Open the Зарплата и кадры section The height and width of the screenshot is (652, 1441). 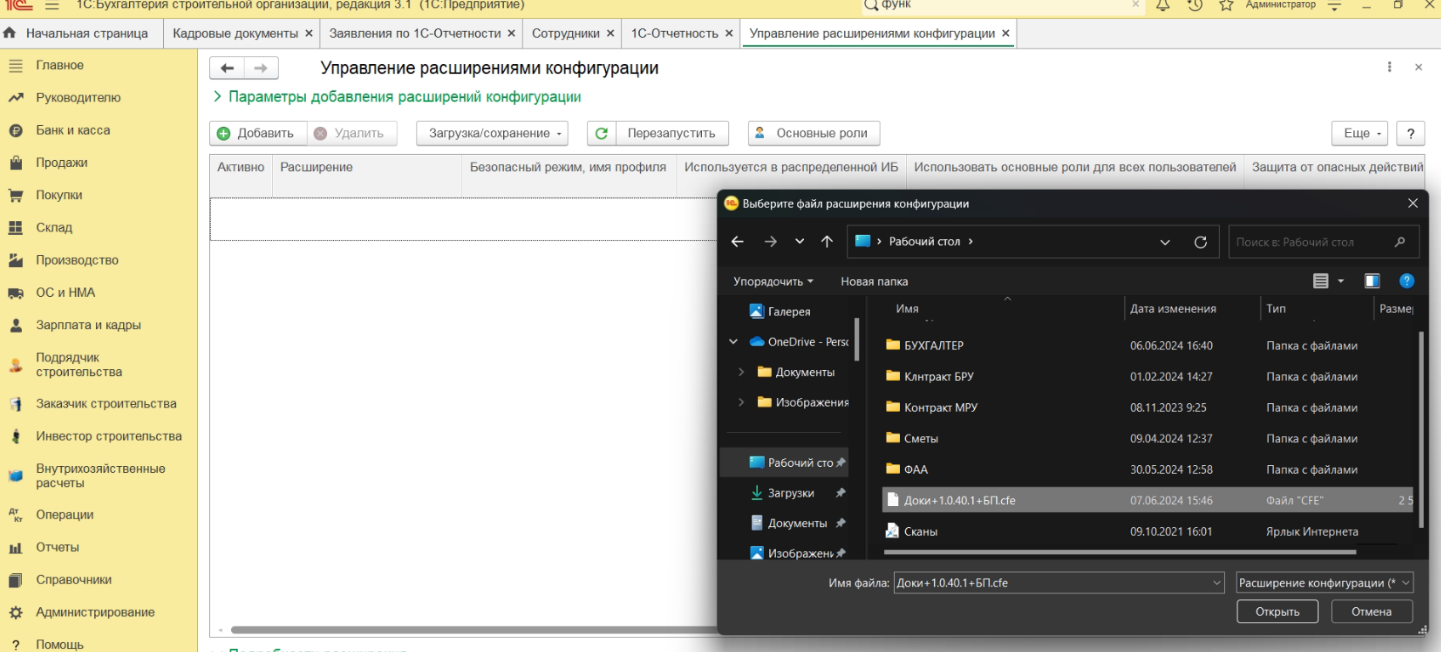[88, 325]
